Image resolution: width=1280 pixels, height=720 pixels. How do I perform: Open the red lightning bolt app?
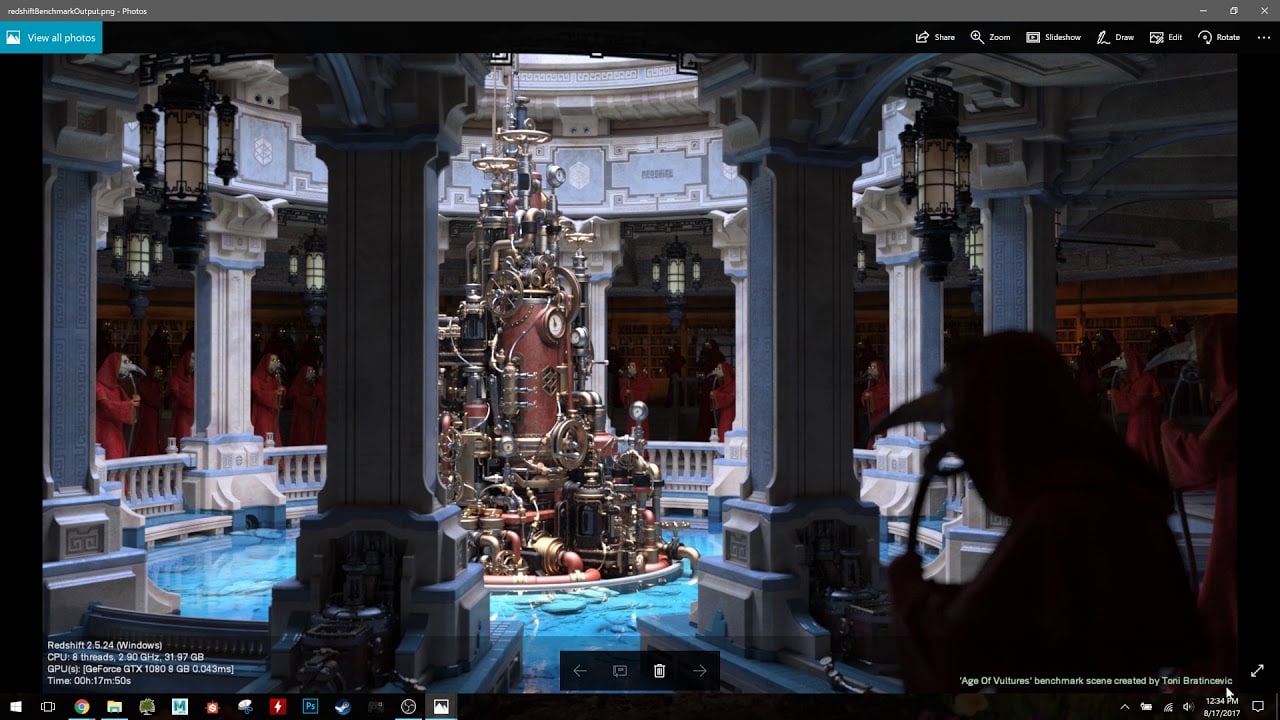278,706
